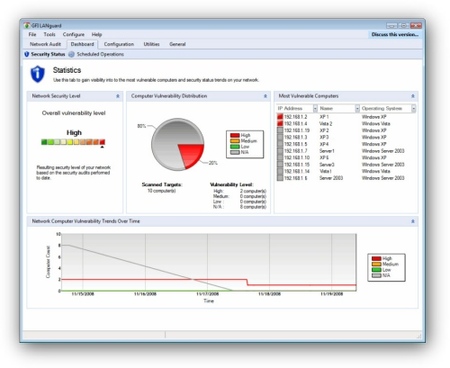
Task: Open the Name column filter dropdown
Action: tap(357, 109)
